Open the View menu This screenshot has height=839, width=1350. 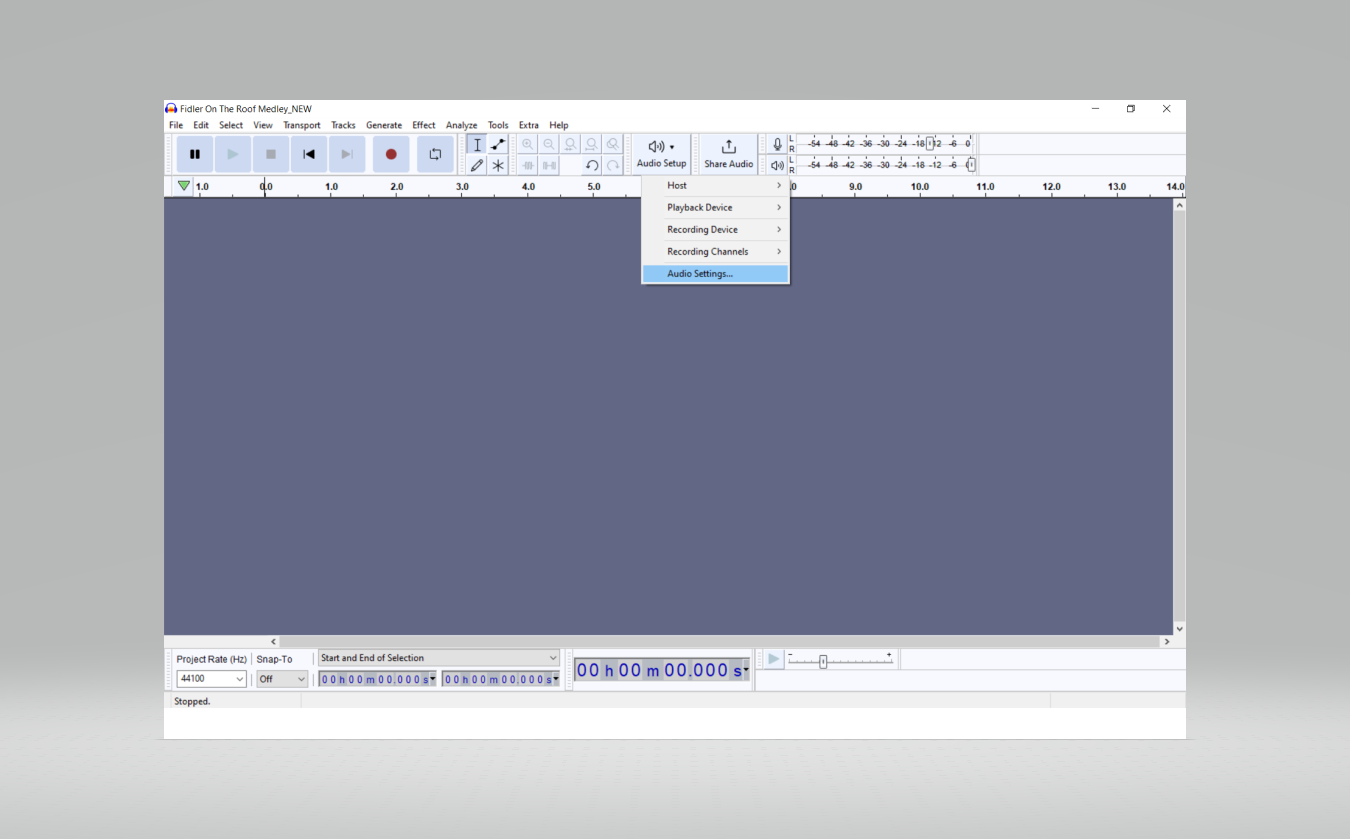pyautogui.click(x=263, y=125)
